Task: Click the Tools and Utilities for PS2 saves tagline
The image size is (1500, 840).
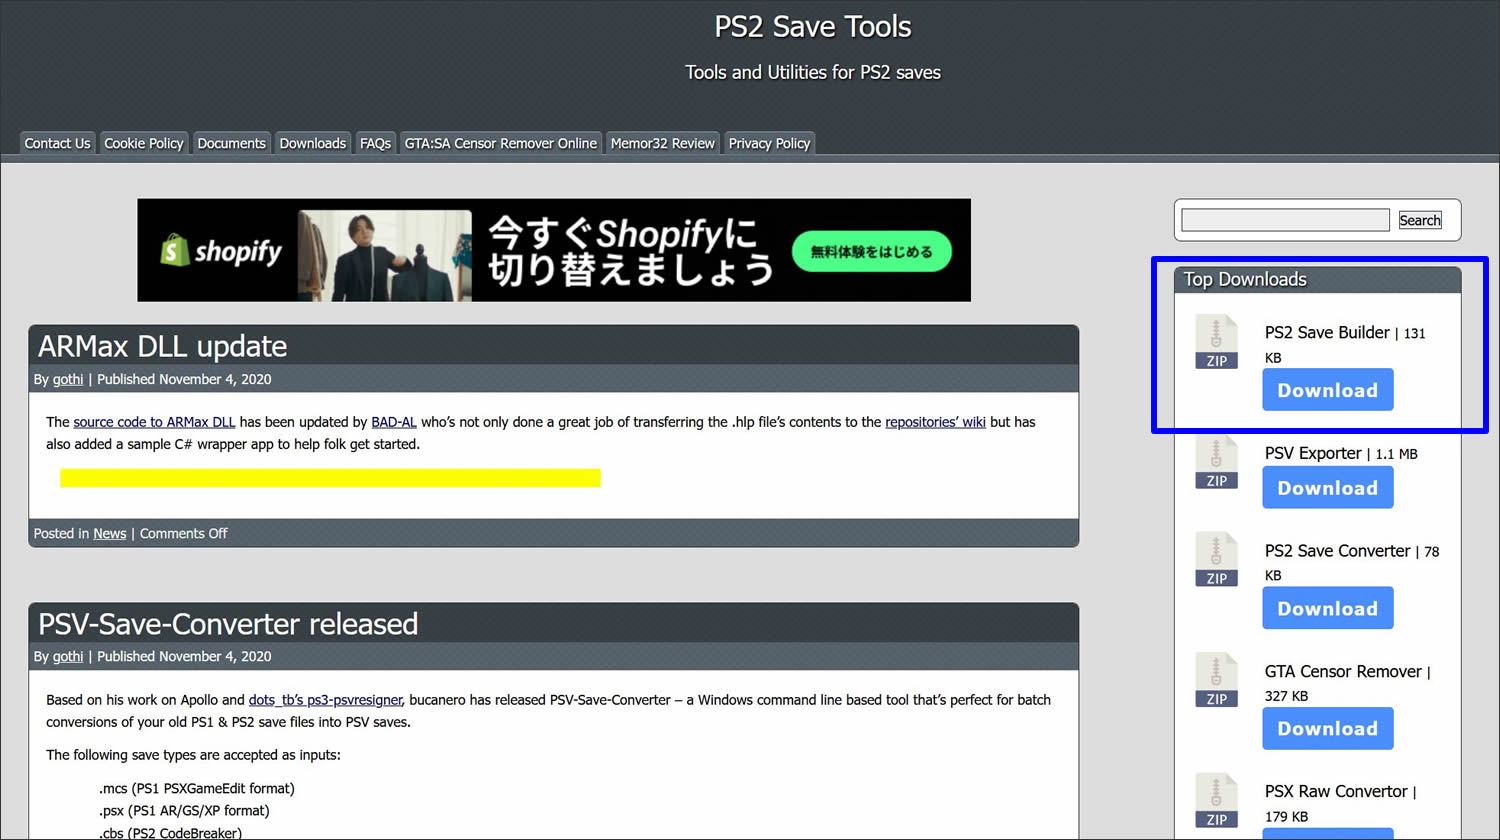Action: [x=812, y=72]
